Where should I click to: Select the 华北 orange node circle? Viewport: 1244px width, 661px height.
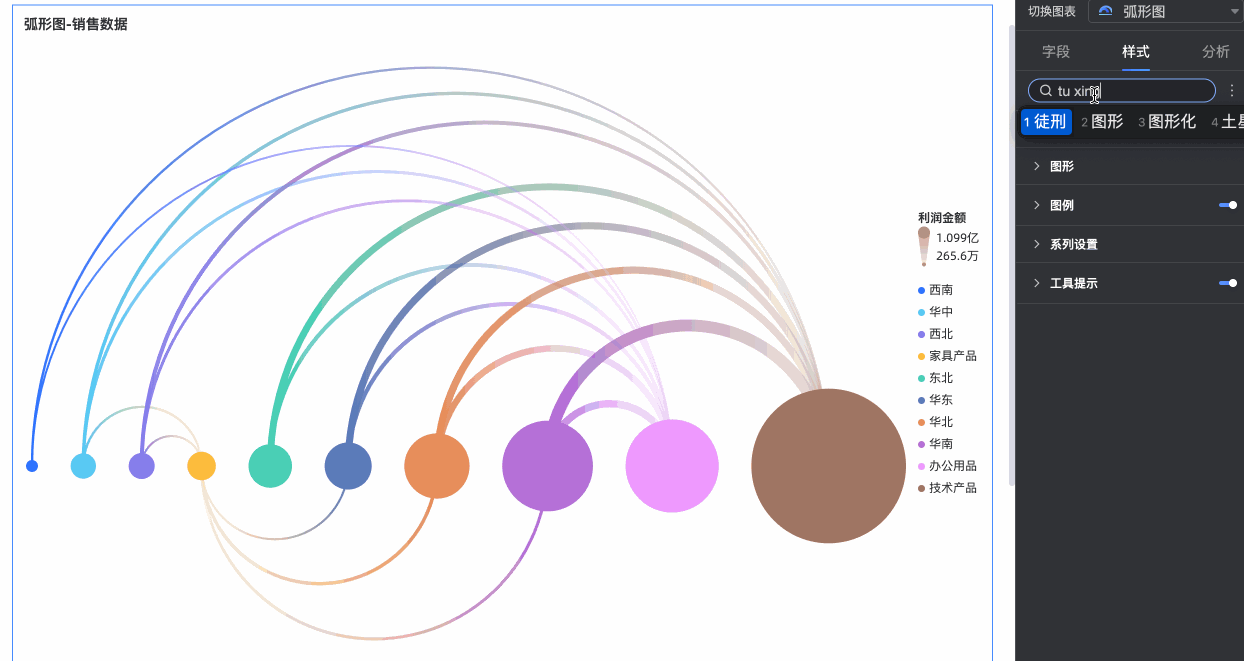pos(437,466)
